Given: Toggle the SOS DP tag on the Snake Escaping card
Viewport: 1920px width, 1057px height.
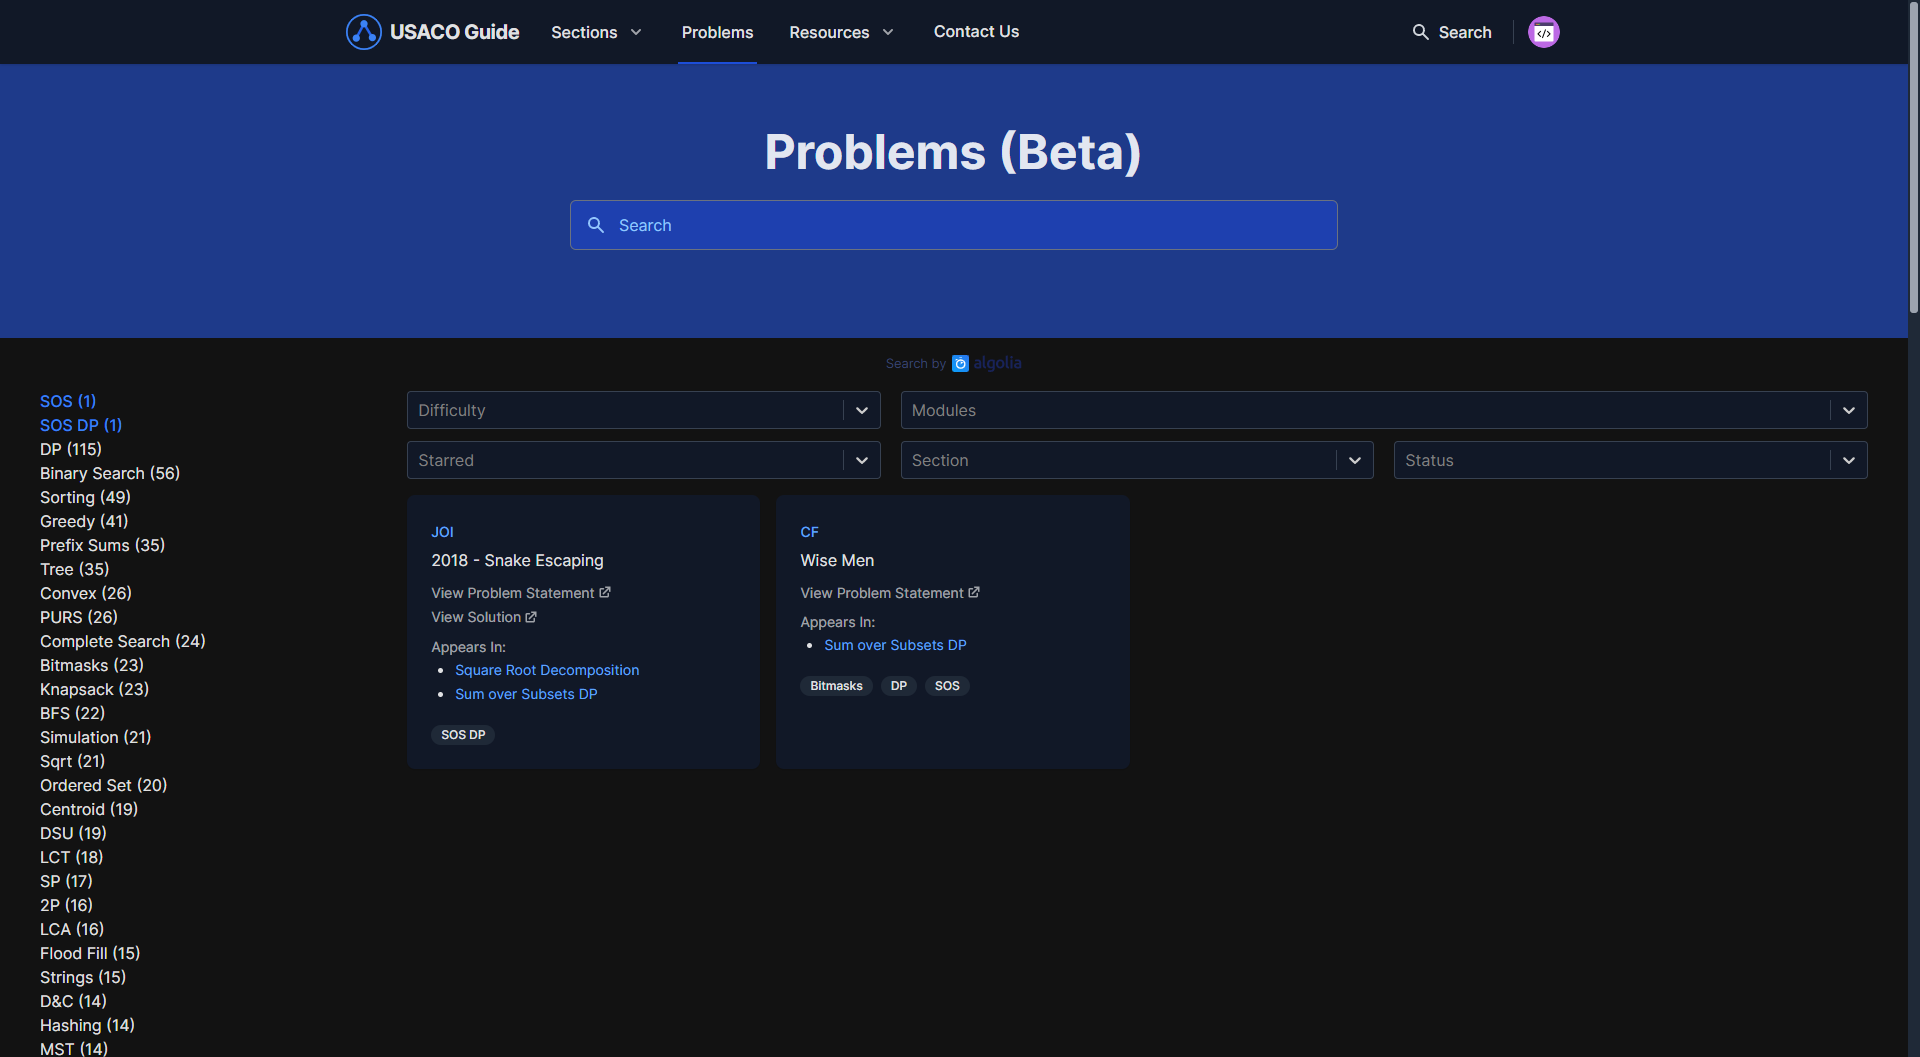Looking at the screenshot, I should click(x=462, y=734).
